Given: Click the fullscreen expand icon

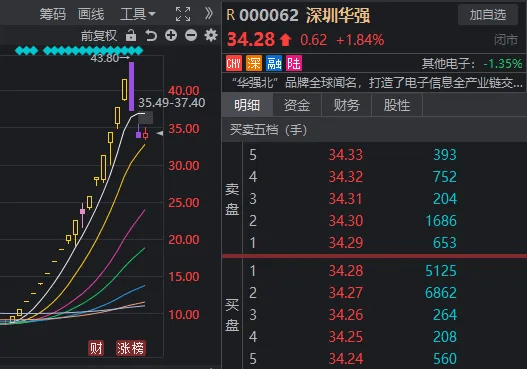Looking at the screenshot, I should pos(183,14).
